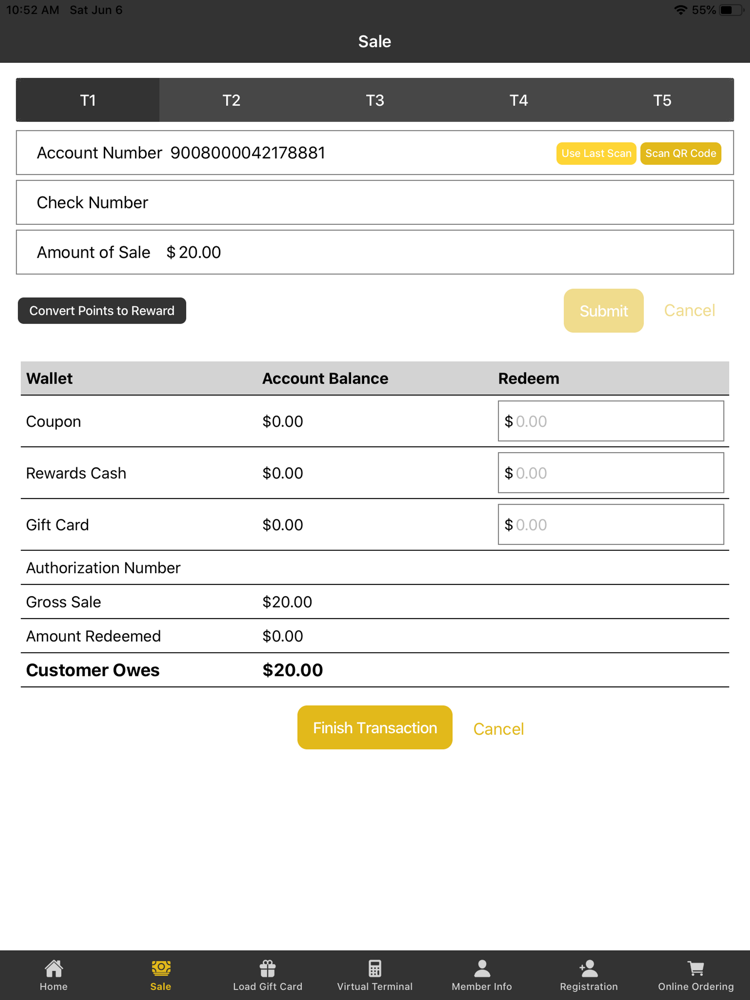Tap the Member Info person icon
This screenshot has width=750, height=1000.
coord(482,968)
